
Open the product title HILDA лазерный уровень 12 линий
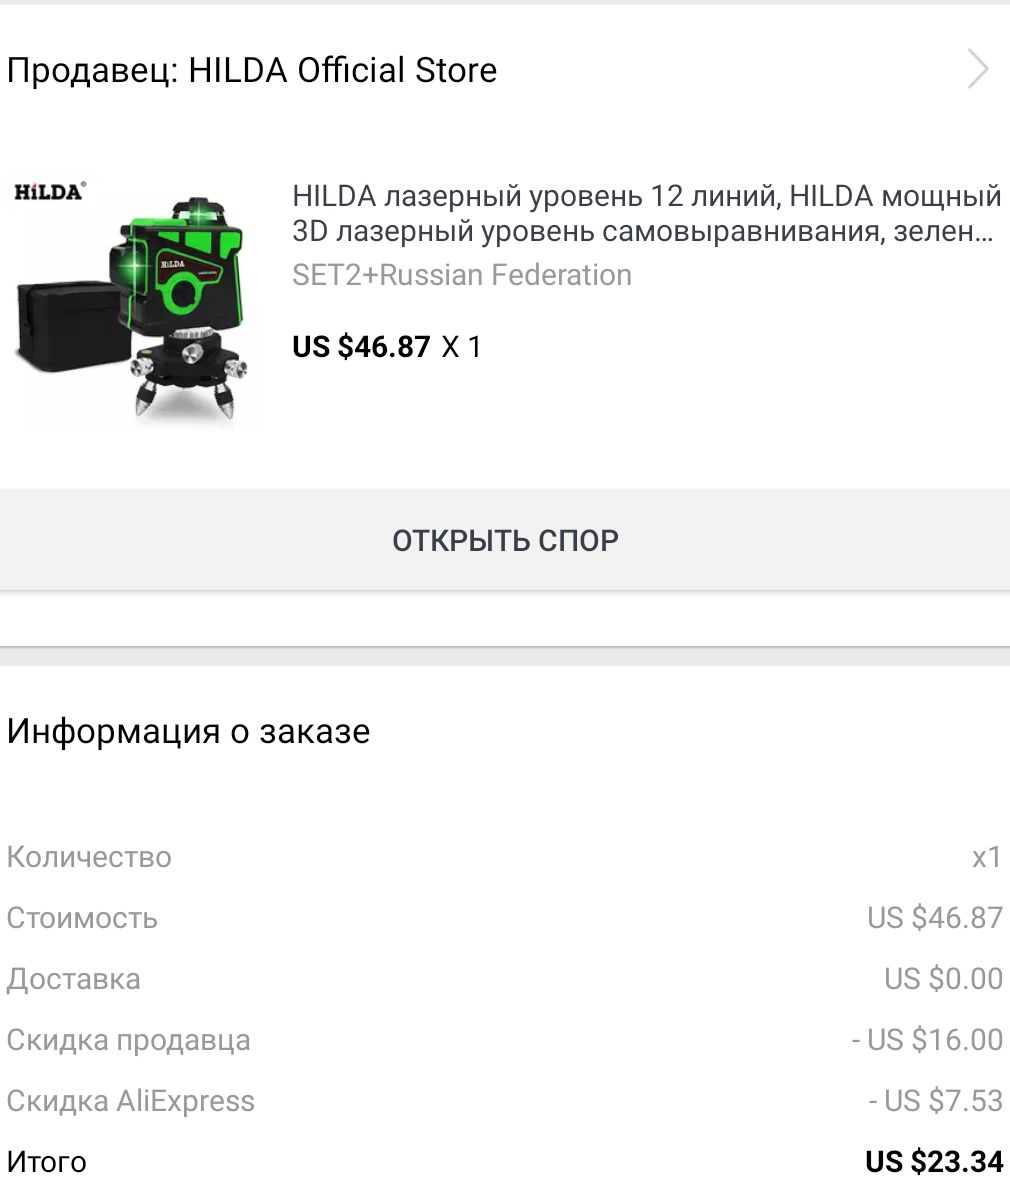pyautogui.click(x=646, y=213)
